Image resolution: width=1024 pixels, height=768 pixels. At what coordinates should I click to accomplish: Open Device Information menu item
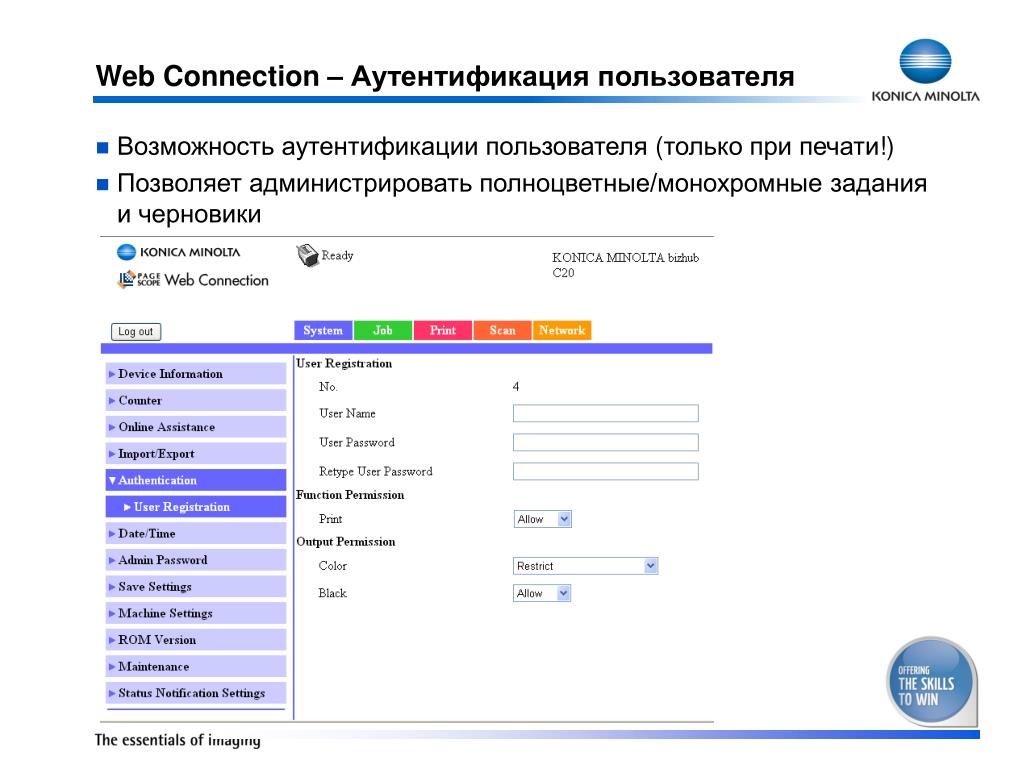point(196,374)
